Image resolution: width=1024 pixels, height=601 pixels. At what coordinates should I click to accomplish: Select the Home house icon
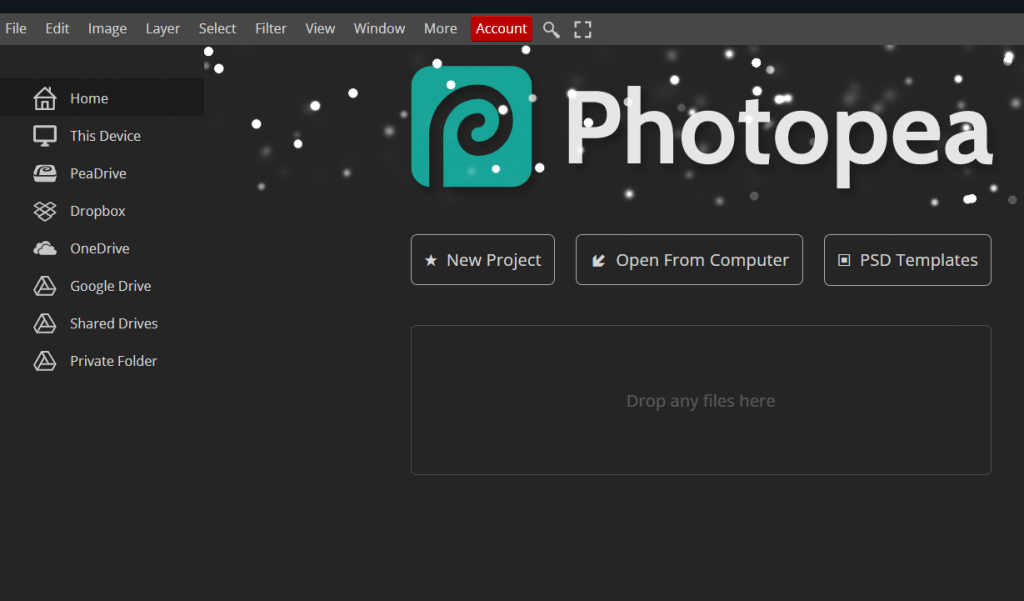[x=45, y=98]
